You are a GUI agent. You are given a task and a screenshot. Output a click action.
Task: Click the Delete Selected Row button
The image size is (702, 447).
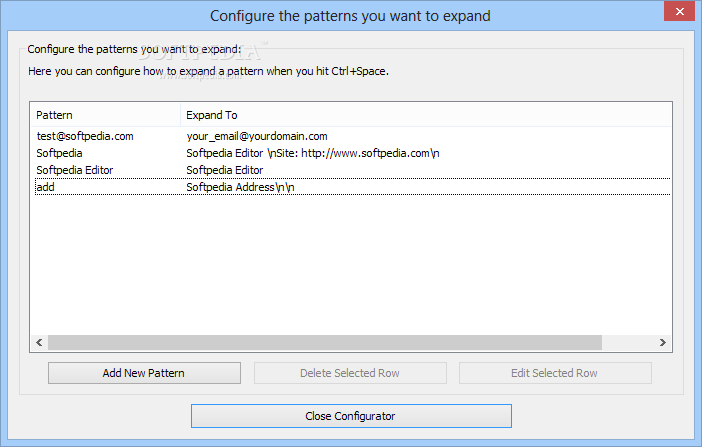(x=350, y=373)
